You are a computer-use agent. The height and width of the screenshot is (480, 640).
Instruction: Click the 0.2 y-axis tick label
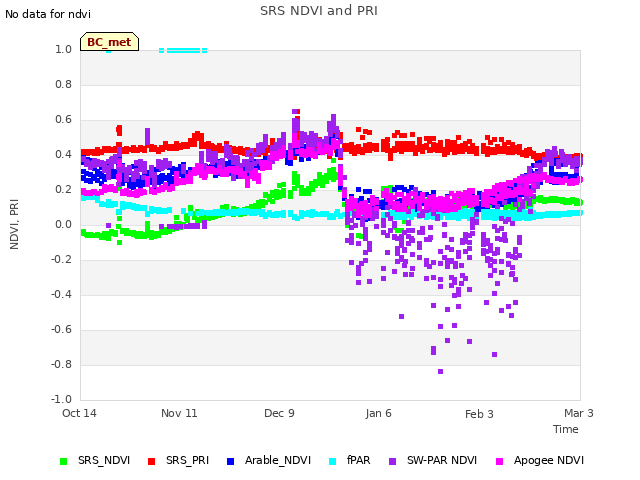(x=64, y=189)
